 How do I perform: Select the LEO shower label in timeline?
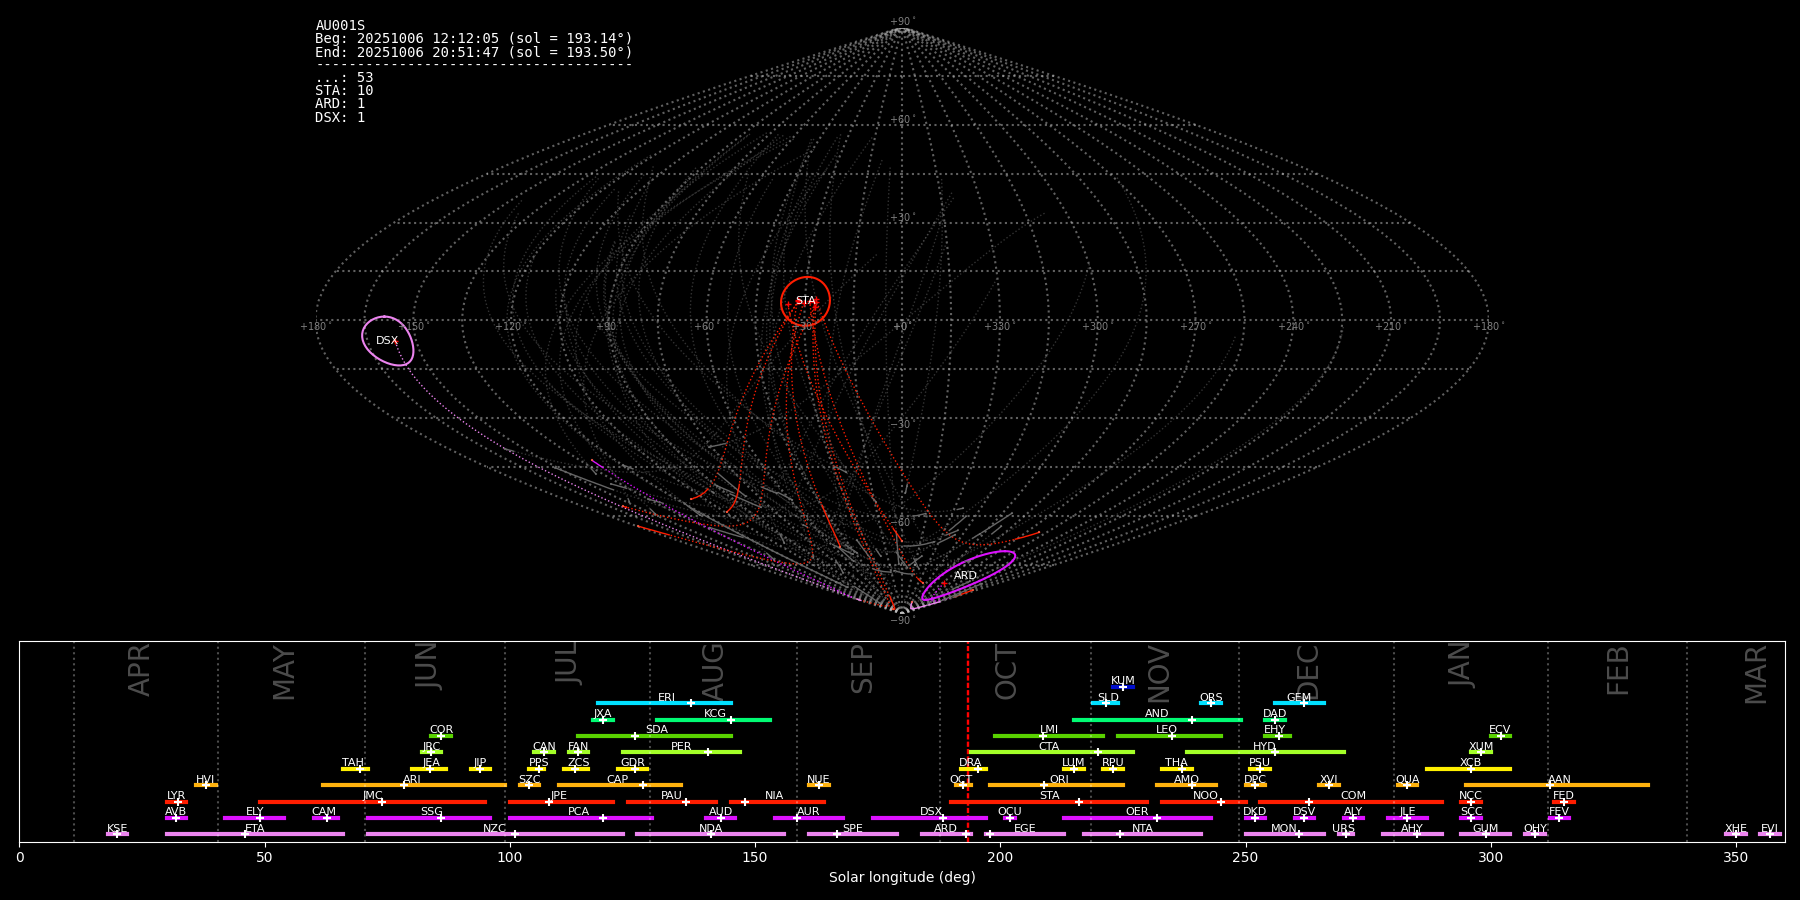(1166, 730)
